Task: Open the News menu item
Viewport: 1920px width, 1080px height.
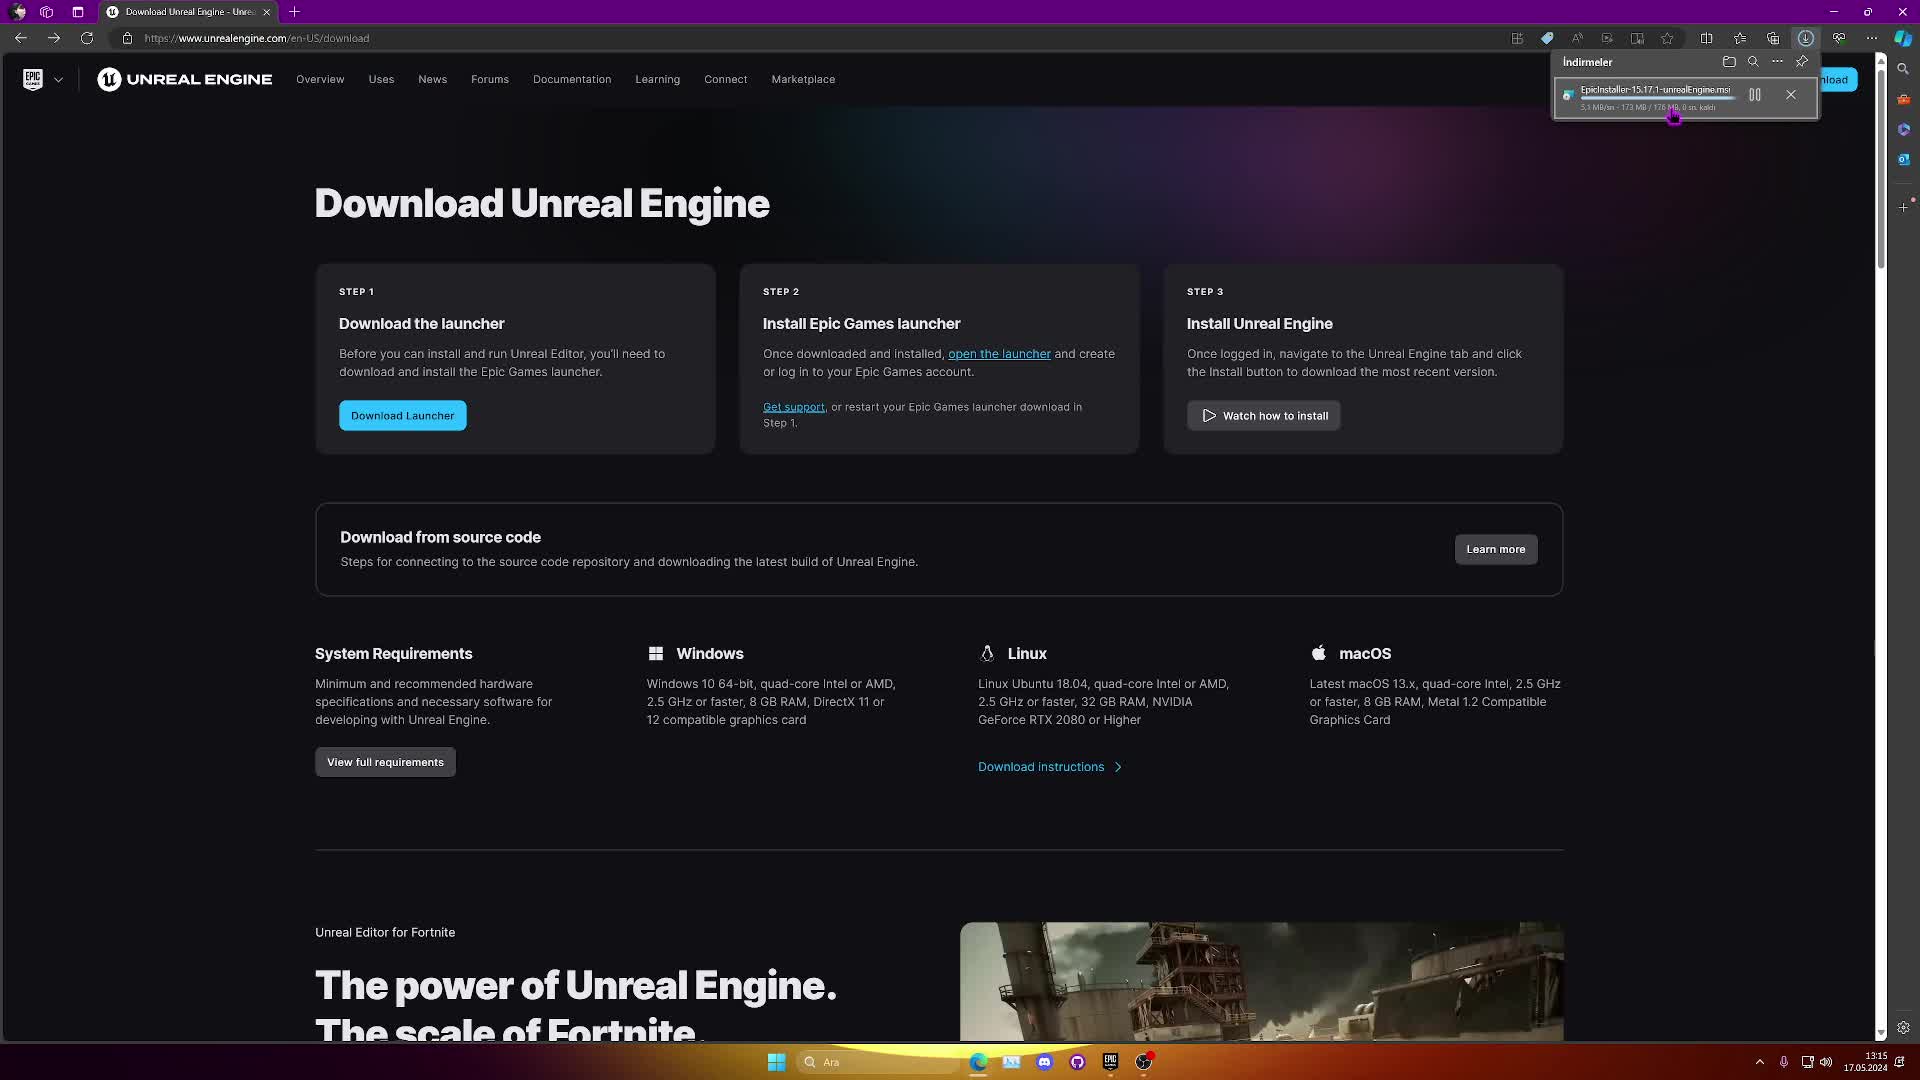Action: [x=432, y=79]
